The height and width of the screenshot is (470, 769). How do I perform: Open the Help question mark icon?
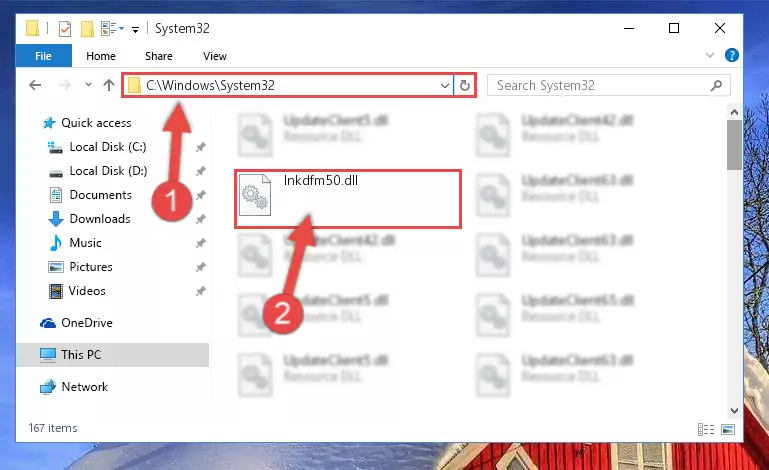click(731, 55)
